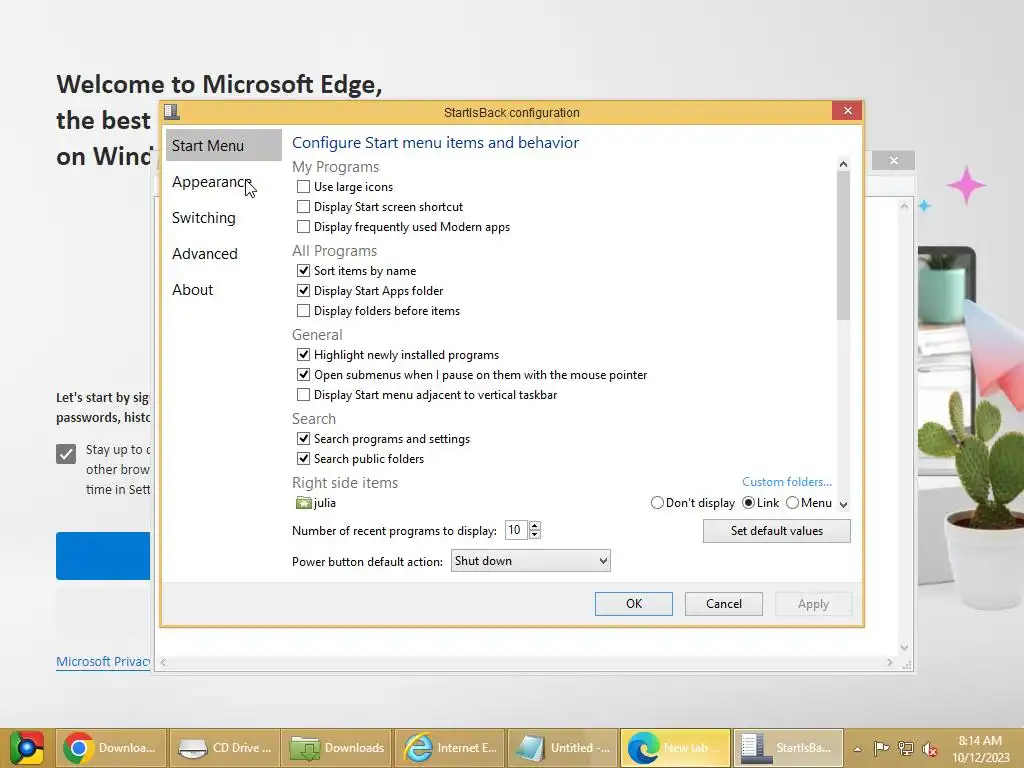The image size is (1024, 768).
Task: Open the CD Drive taskbar item
Action: pyautogui.click(x=225, y=748)
